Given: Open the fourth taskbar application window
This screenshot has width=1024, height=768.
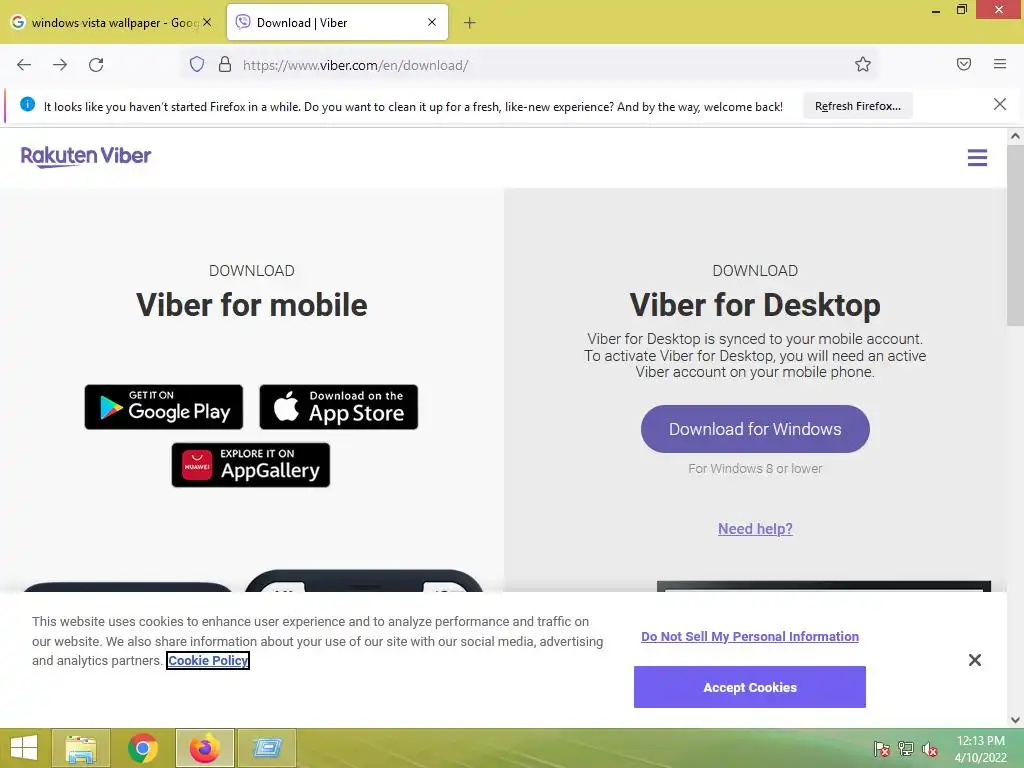Looking at the screenshot, I should [267, 748].
